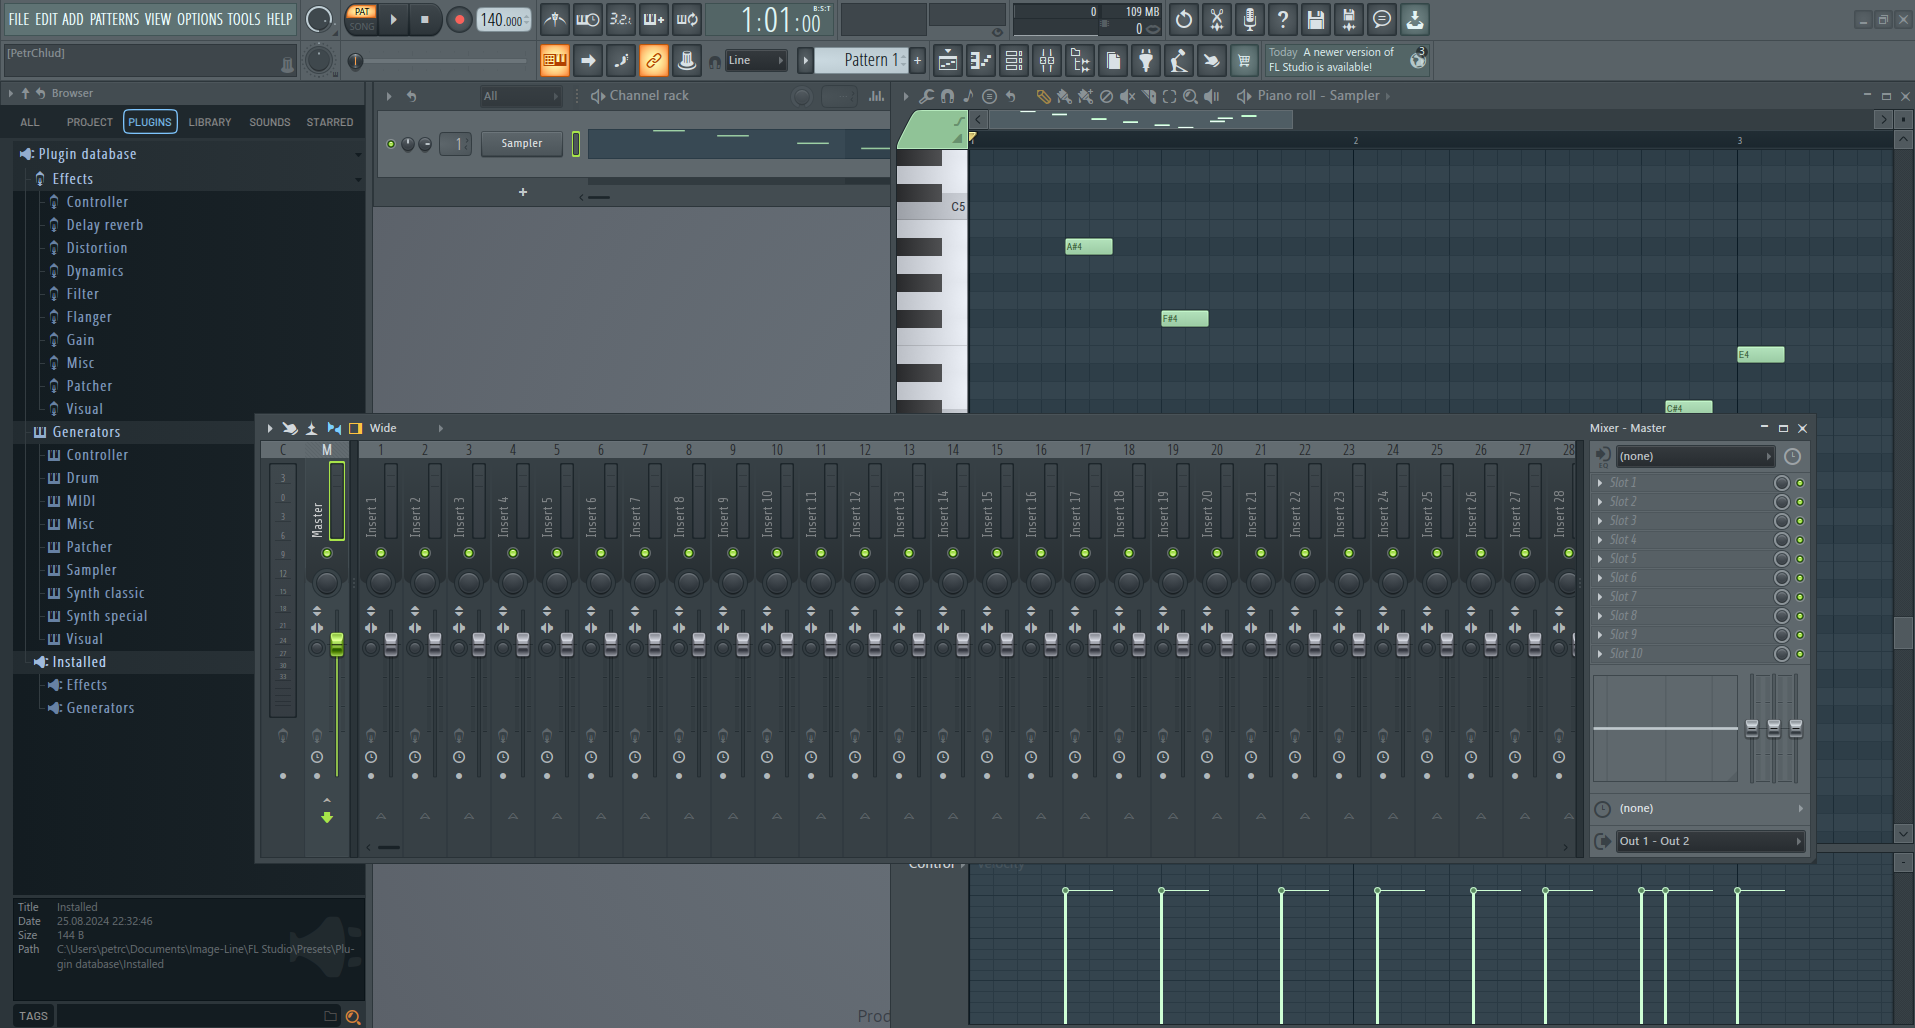This screenshot has width=1915, height=1028.
Task: Open the OPTIONS menu
Action: coord(200,19)
